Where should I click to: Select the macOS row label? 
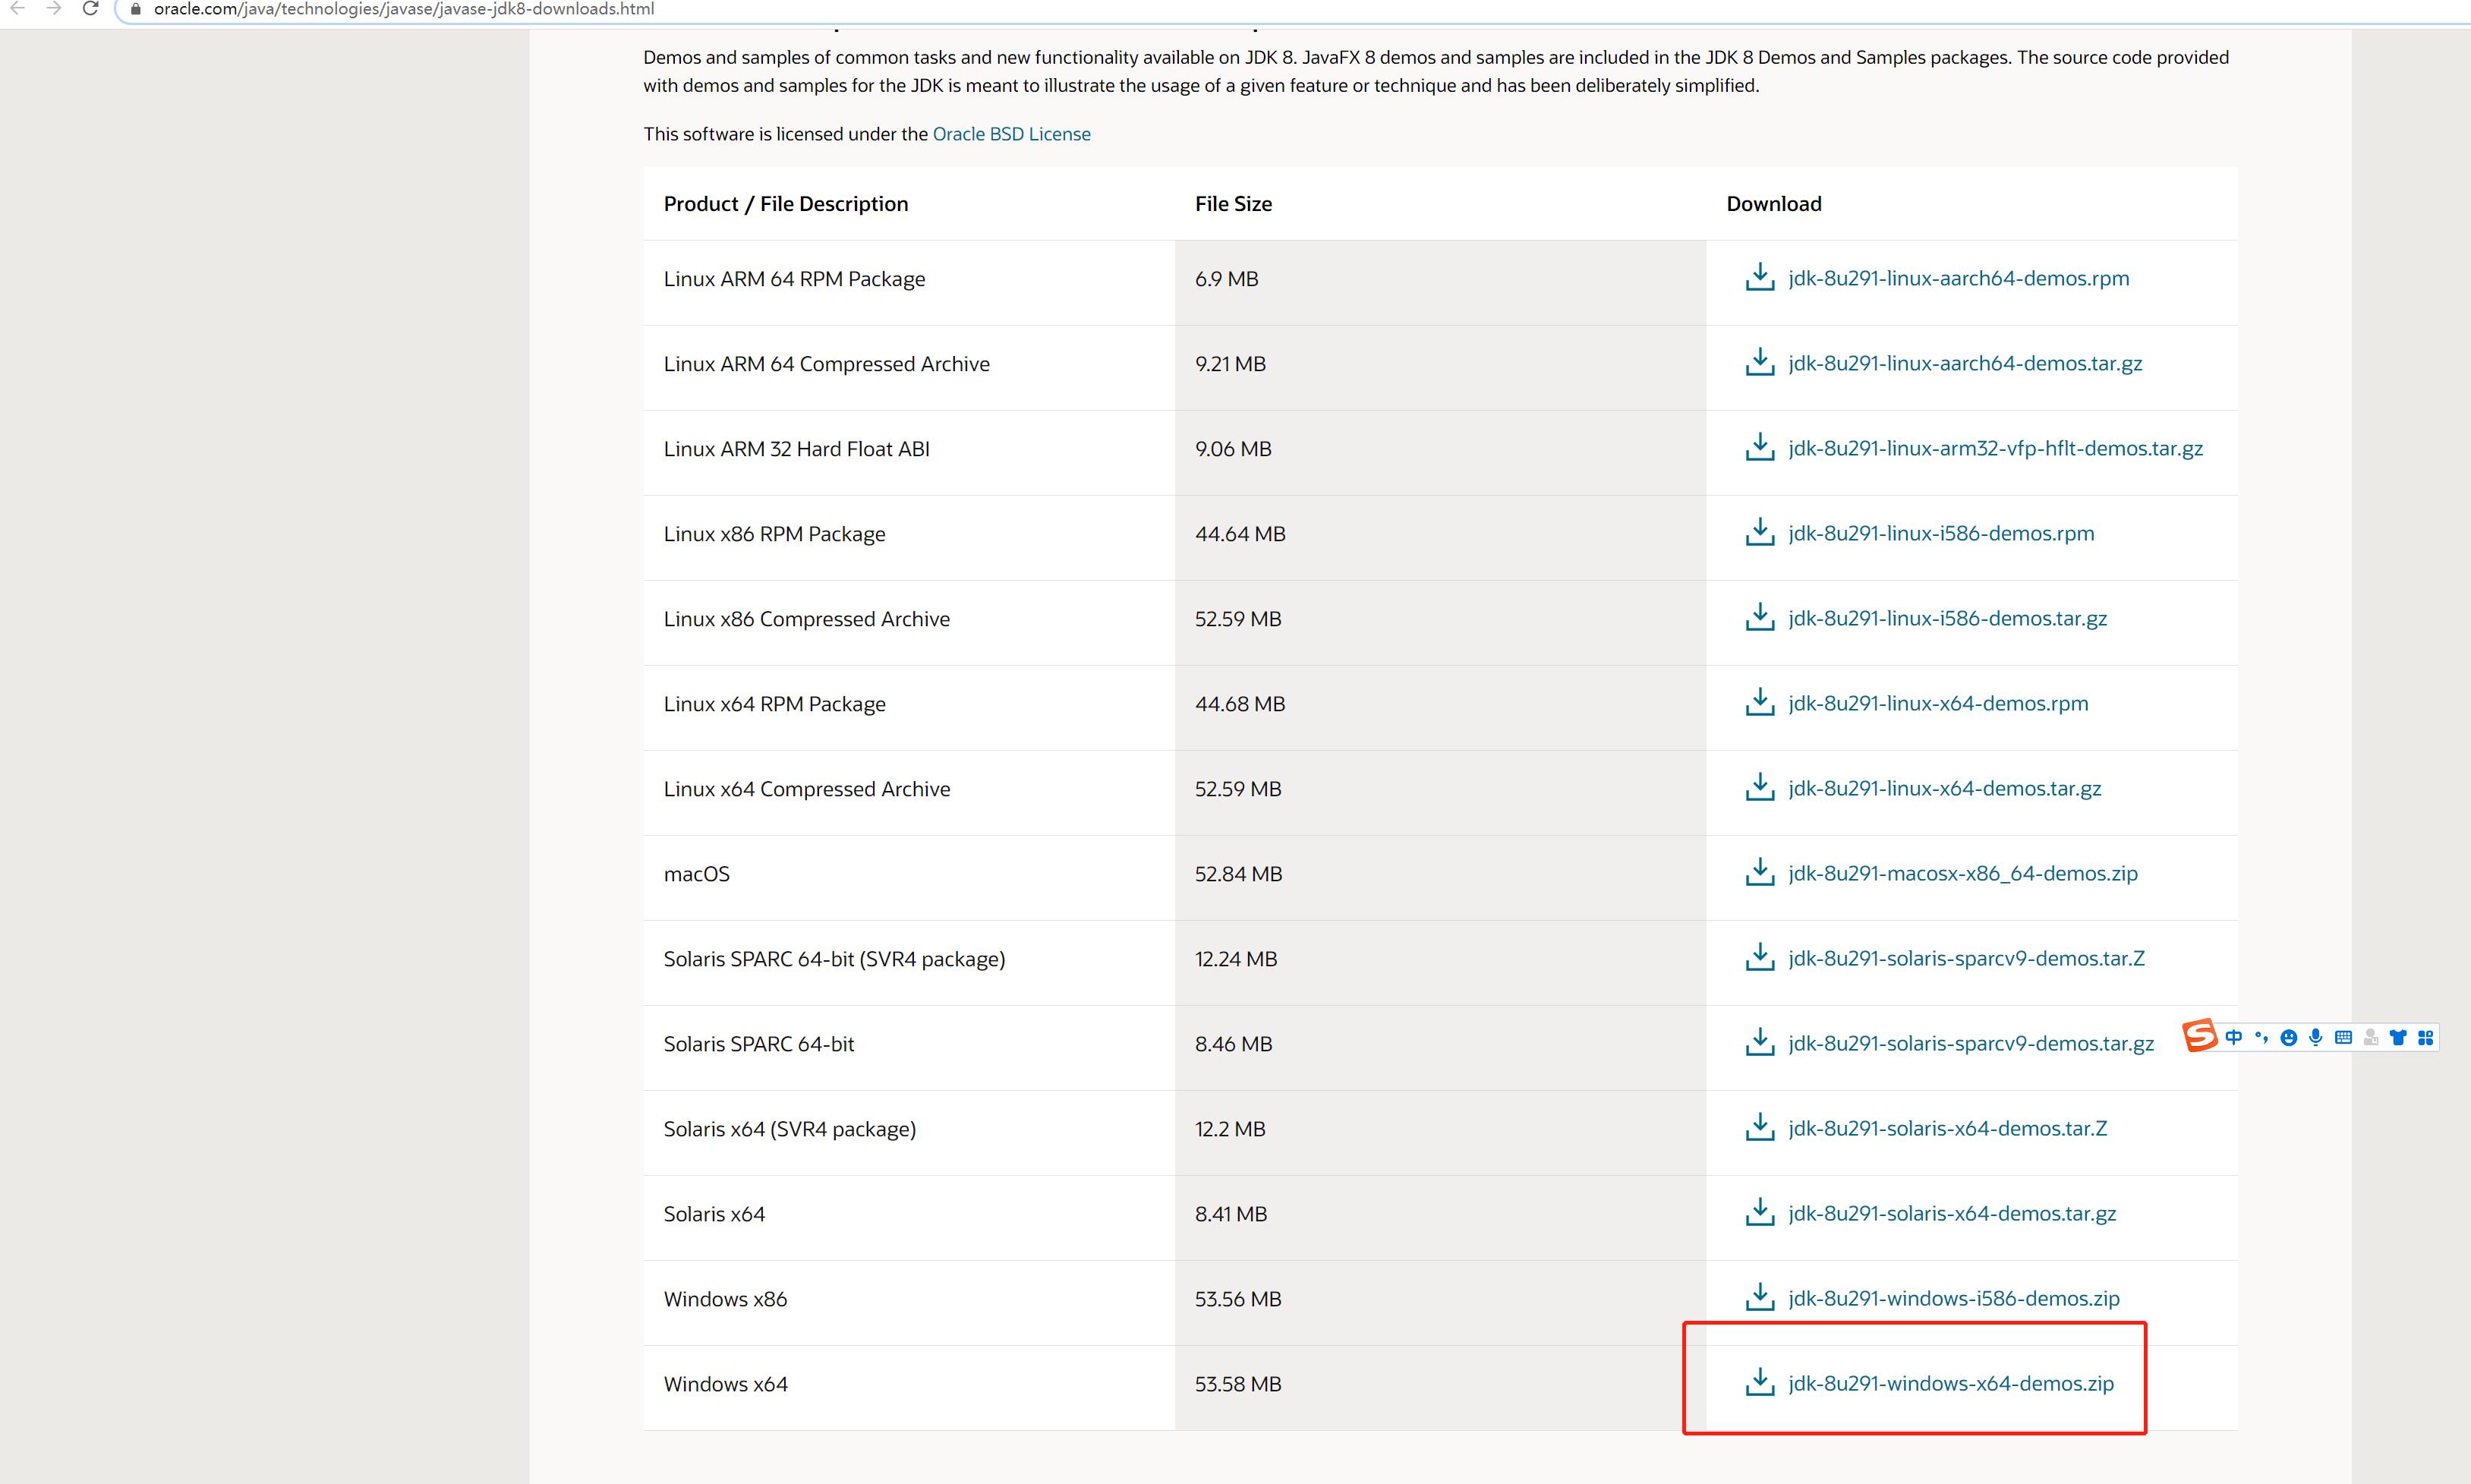tap(696, 874)
